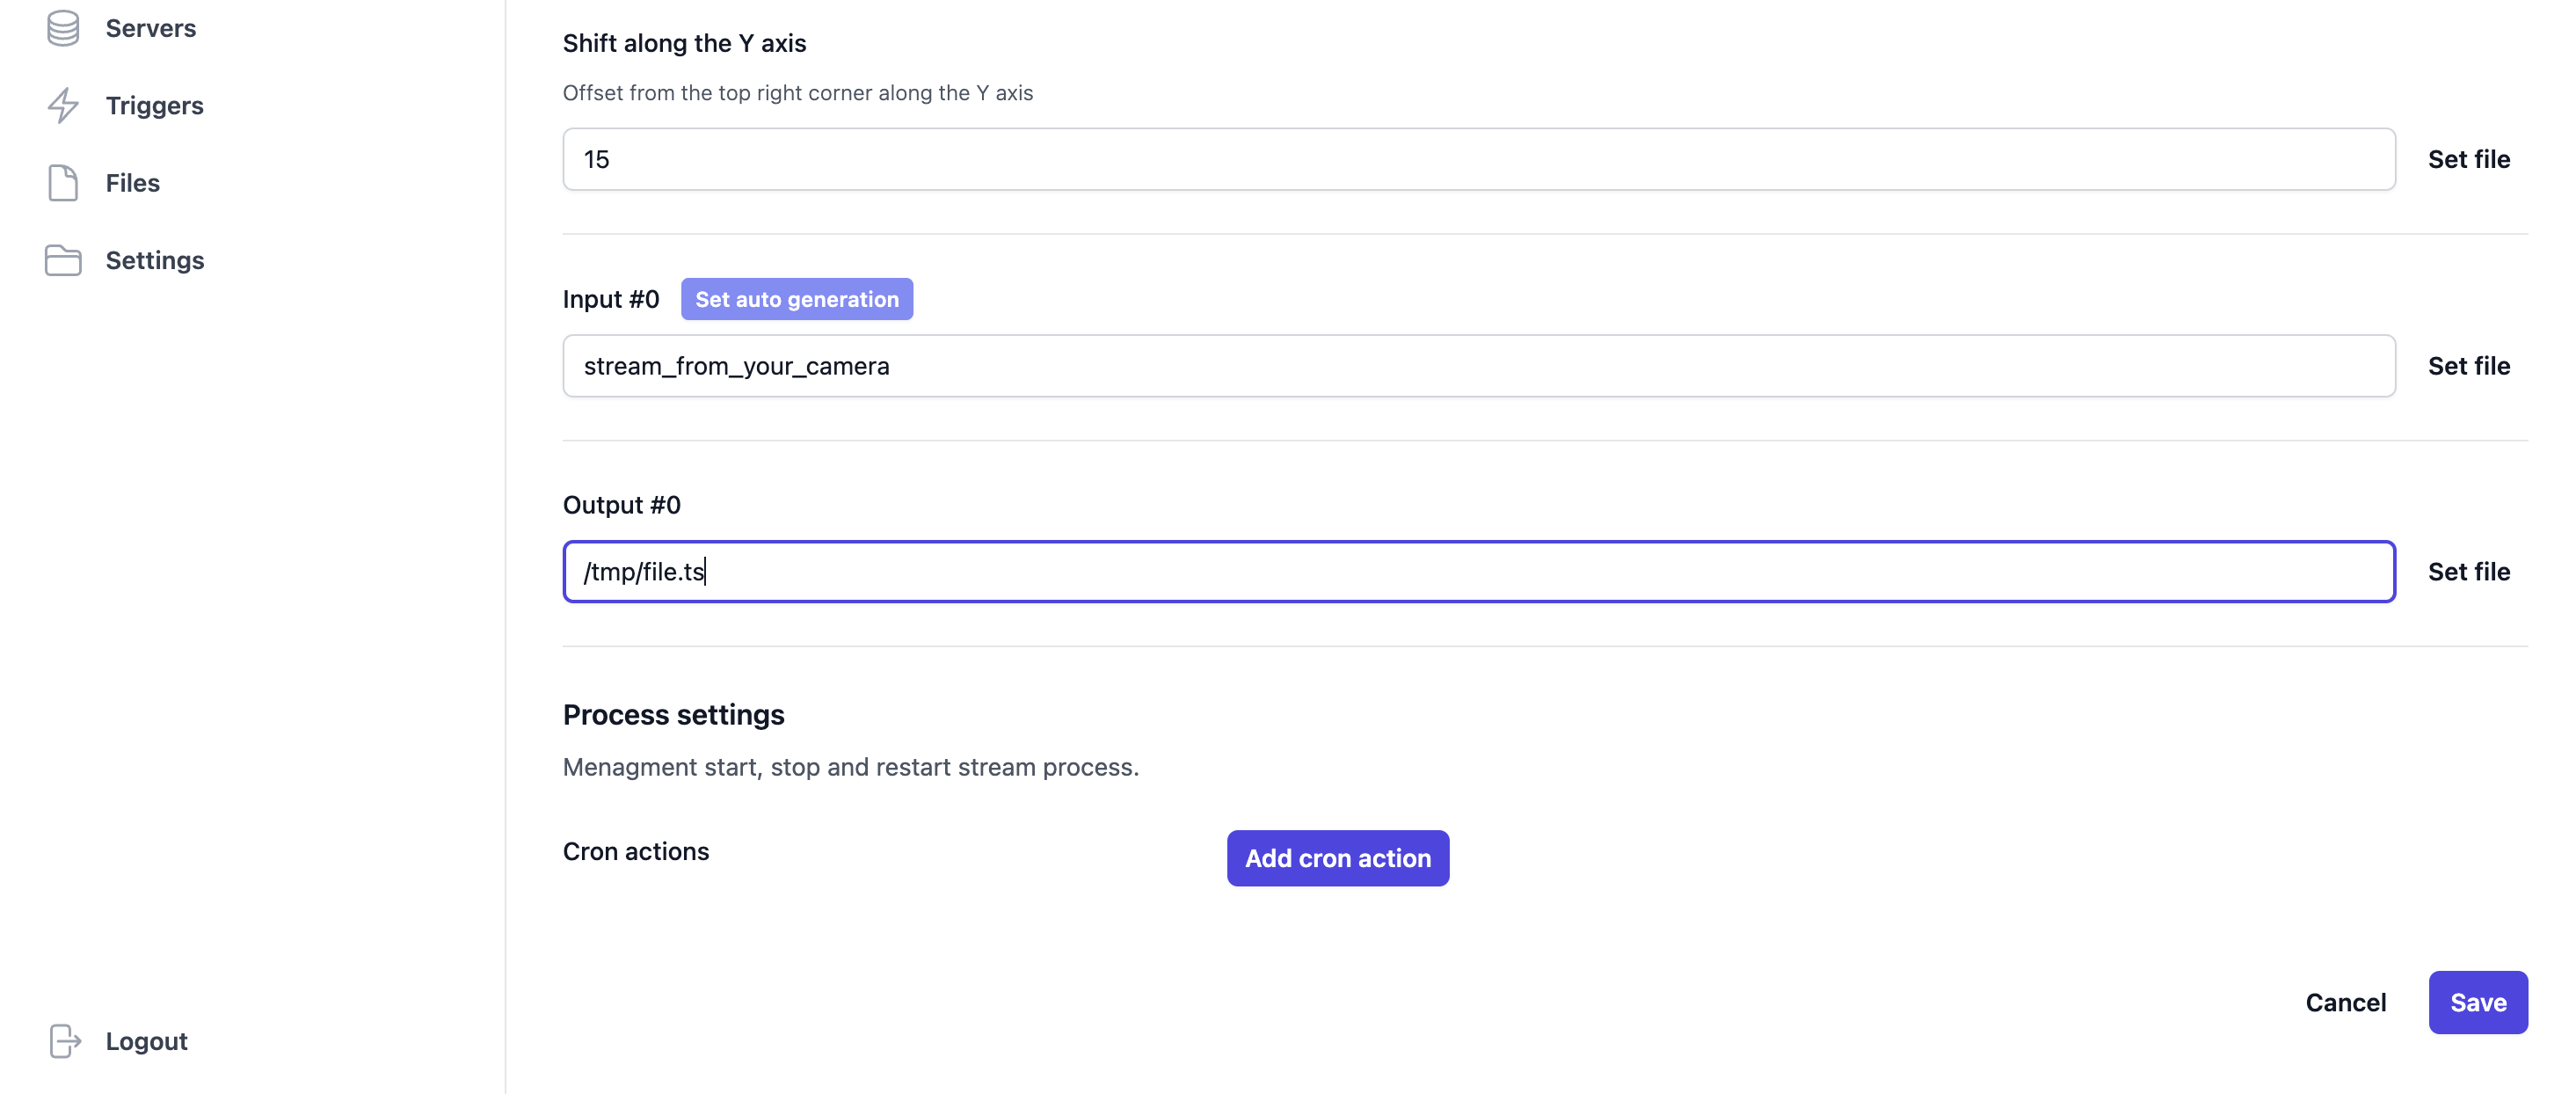The image size is (2576, 1094).
Task: Click Add cron action button
Action: pos(1337,858)
